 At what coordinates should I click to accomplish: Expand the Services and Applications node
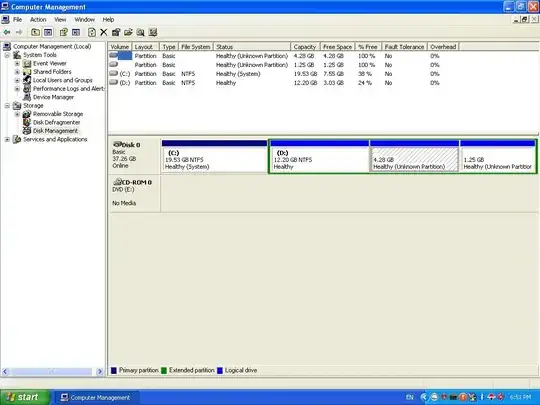click(7, 139)
